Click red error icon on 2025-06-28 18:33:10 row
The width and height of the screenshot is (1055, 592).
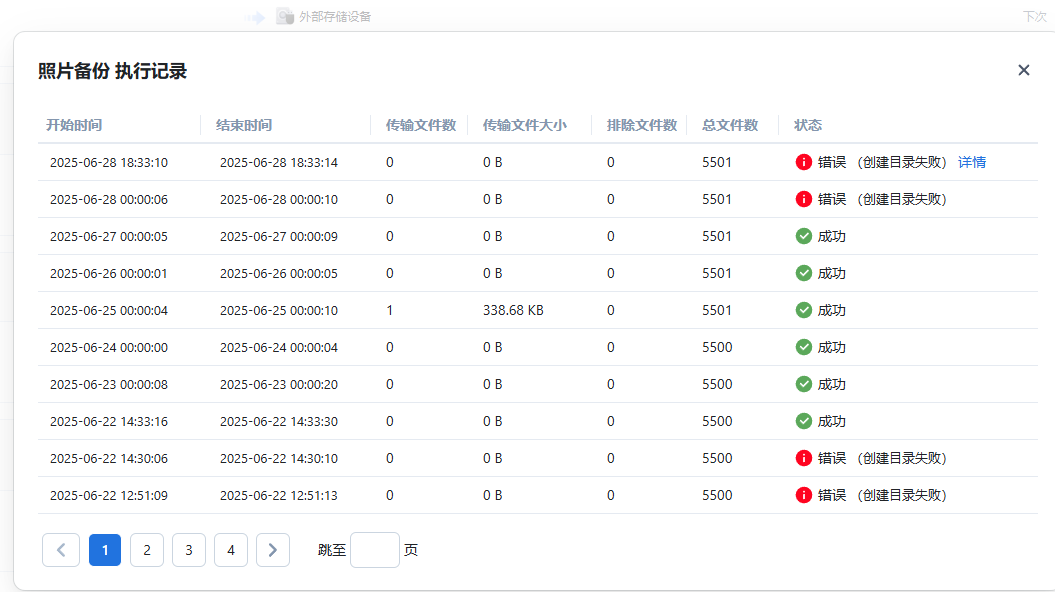point(803,162)
